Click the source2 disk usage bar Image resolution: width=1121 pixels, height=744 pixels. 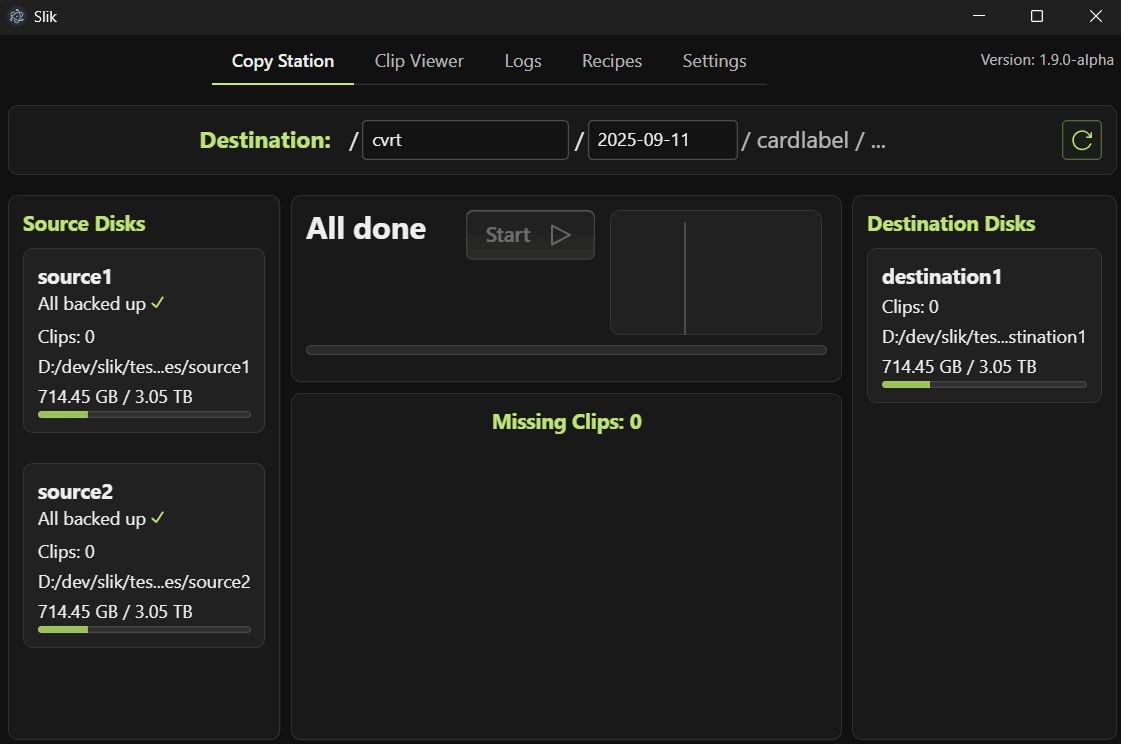[x=144, y=629]
